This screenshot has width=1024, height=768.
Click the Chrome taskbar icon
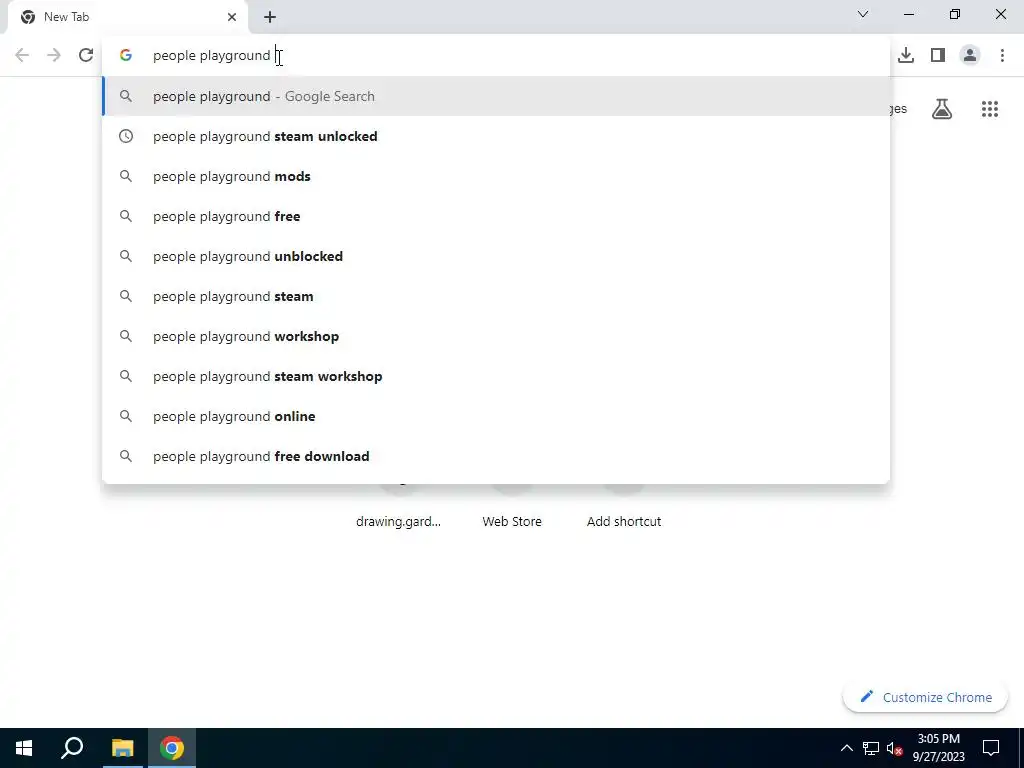[172, 748]
